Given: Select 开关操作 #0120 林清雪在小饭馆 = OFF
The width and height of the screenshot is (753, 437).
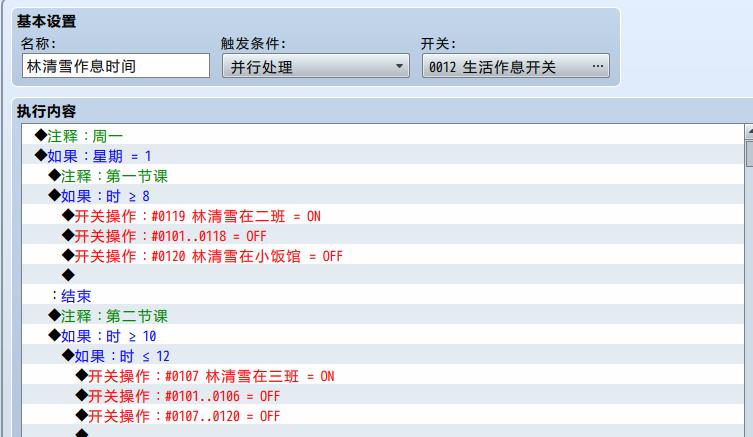Looking at the screenshot, I should click(383, 255).
